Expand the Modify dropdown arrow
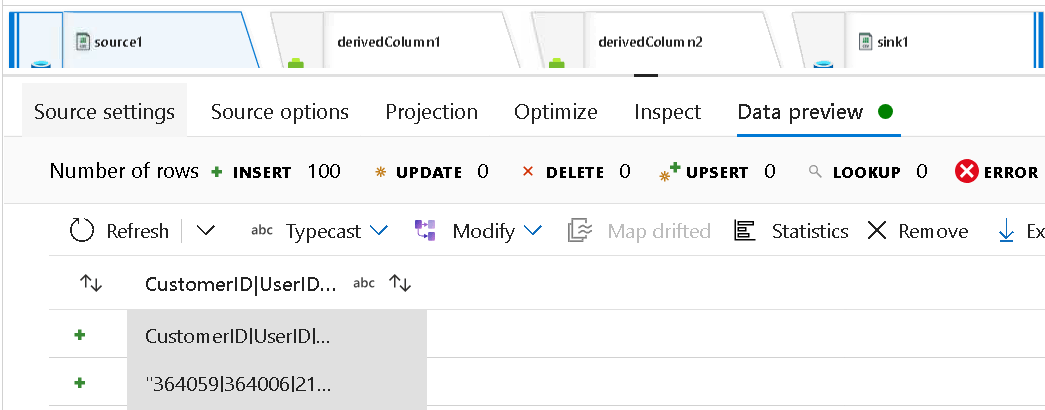The image size is (1045, 410). pyautogui.click(x=532, y=231)
